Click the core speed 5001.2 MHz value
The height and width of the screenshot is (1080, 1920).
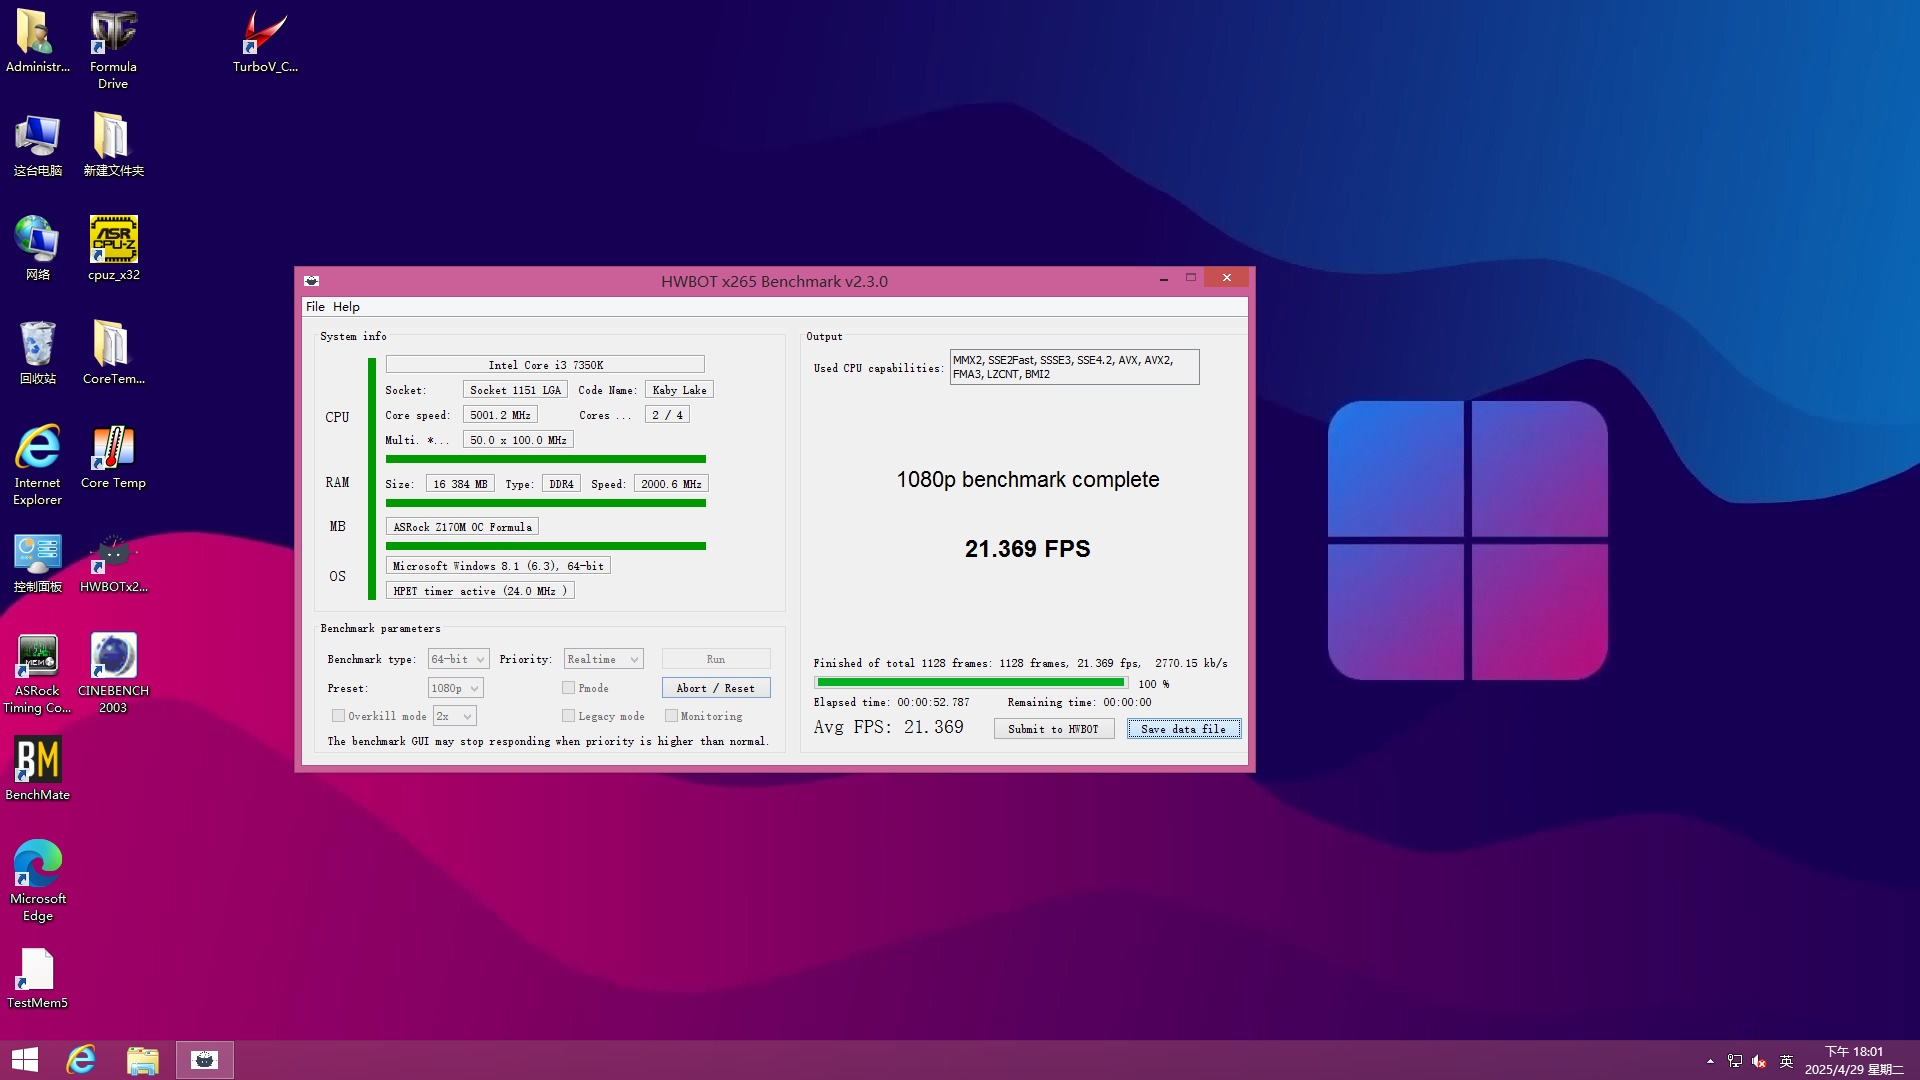click(500, 415)
